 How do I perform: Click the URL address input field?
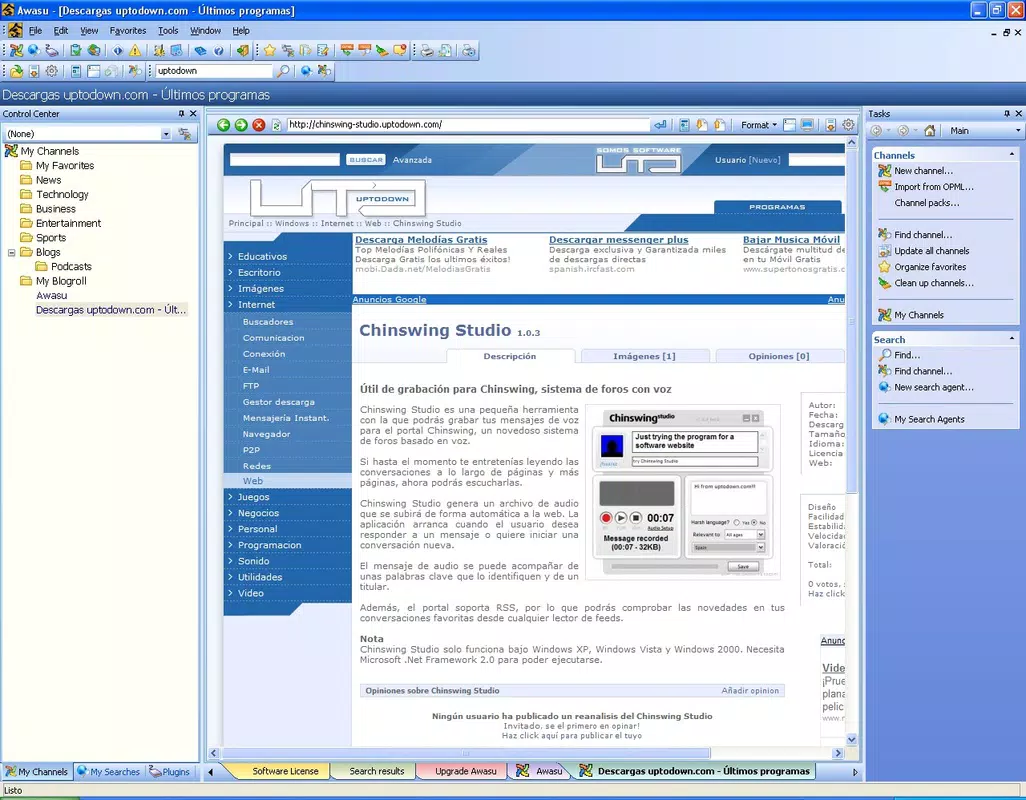point(467,125)
